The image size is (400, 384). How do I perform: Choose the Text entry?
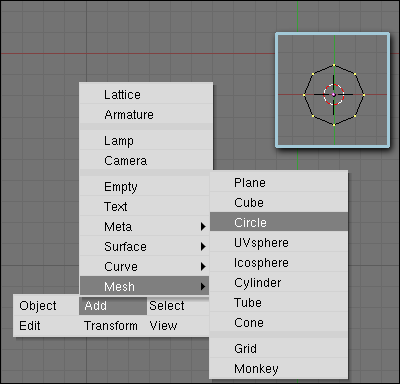tap(145, 207)
